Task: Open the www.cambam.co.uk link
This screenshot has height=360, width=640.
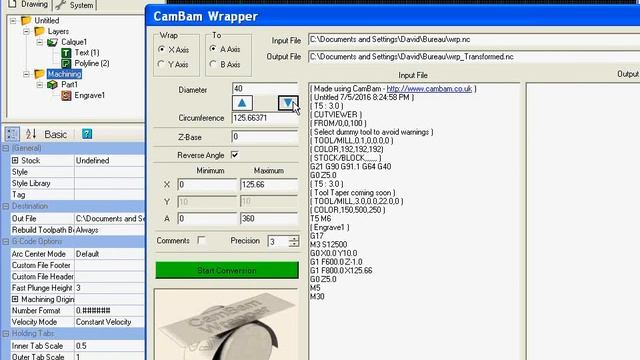Action: coord(429,89)
